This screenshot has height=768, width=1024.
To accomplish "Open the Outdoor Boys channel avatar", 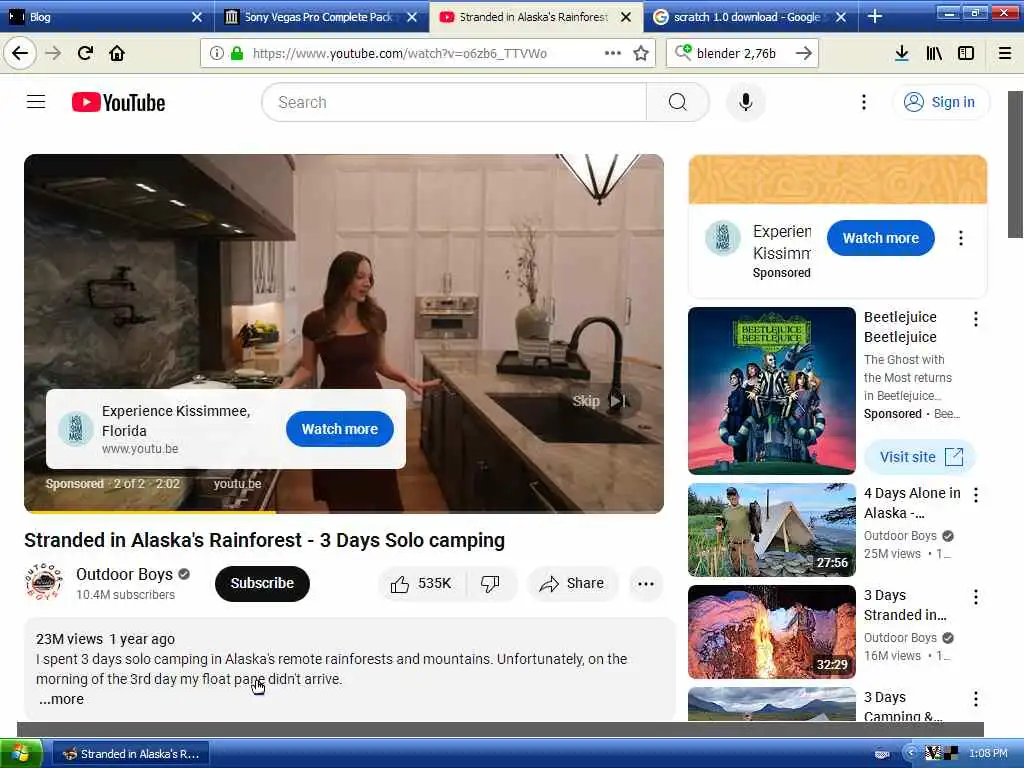I will (44, 582).
